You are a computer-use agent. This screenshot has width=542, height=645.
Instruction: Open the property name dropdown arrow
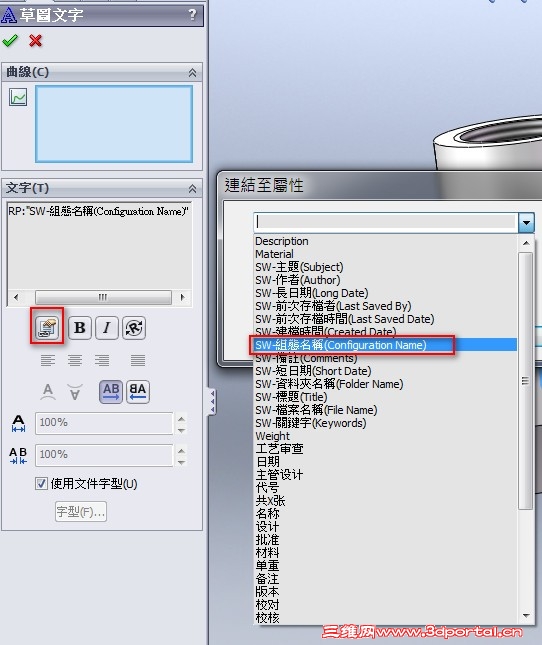(x=526, y=223)
